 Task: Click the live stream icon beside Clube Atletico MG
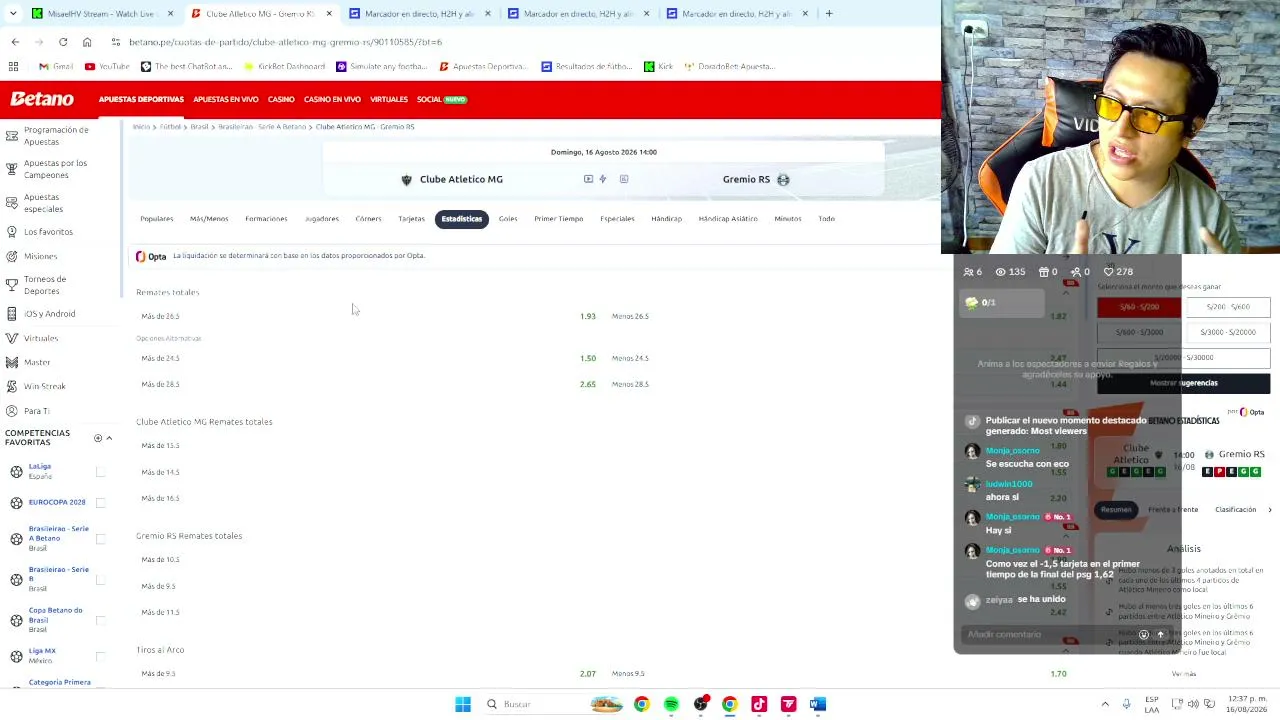[588, 179]
